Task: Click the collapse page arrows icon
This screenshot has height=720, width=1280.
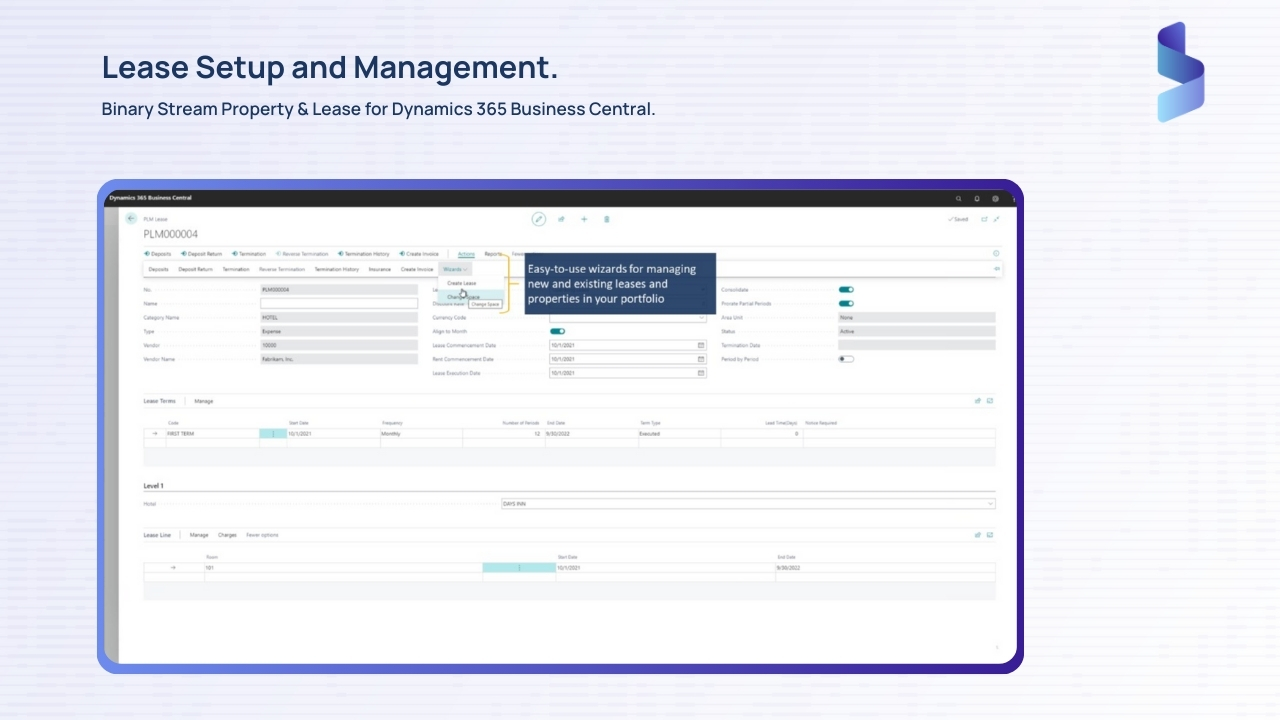Action: point(996,219)
